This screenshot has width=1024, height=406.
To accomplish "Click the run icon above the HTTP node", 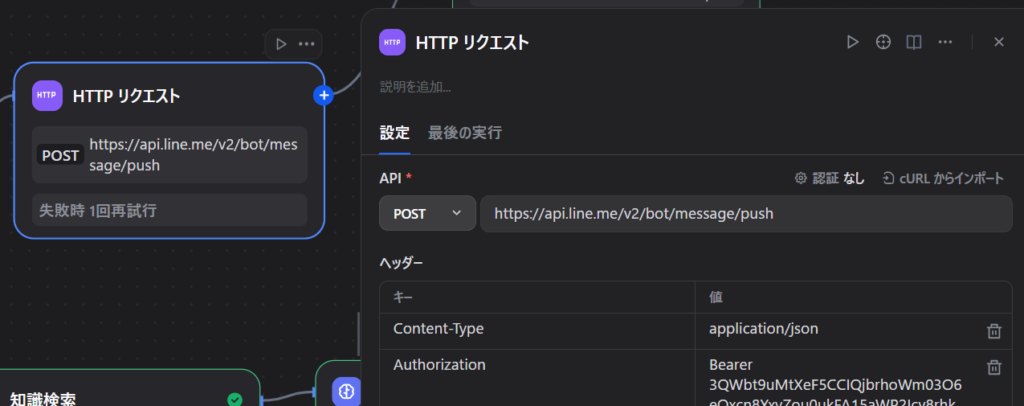I will (x=281, y=44).
